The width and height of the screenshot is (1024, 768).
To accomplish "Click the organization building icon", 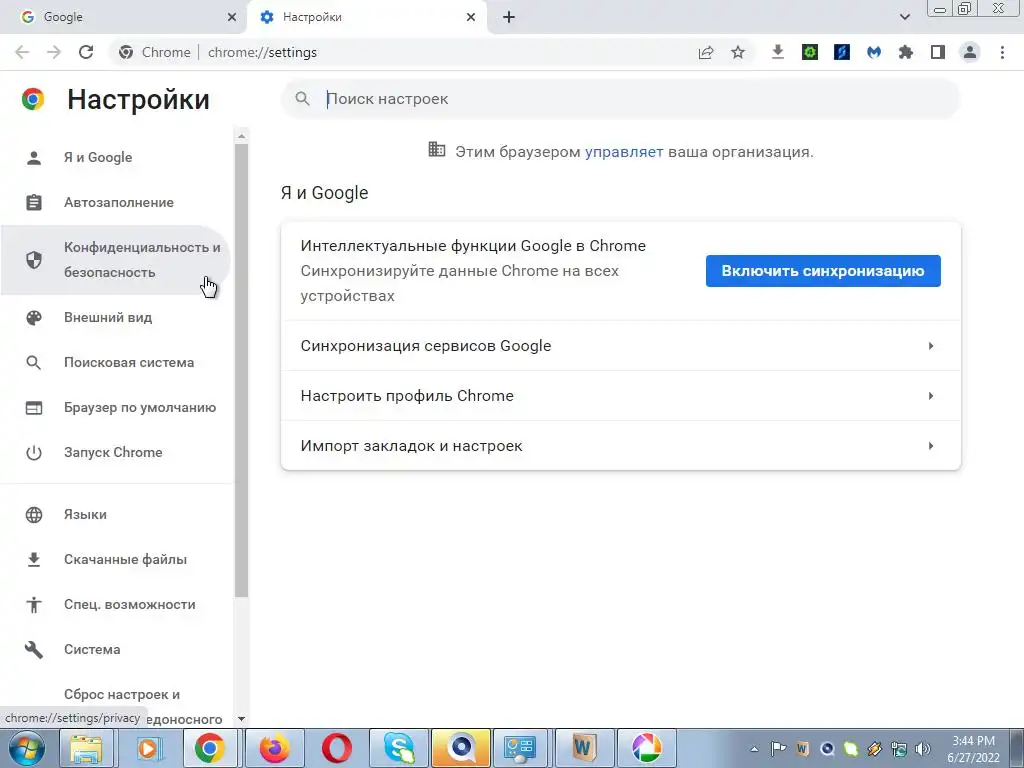I will 436,150.
